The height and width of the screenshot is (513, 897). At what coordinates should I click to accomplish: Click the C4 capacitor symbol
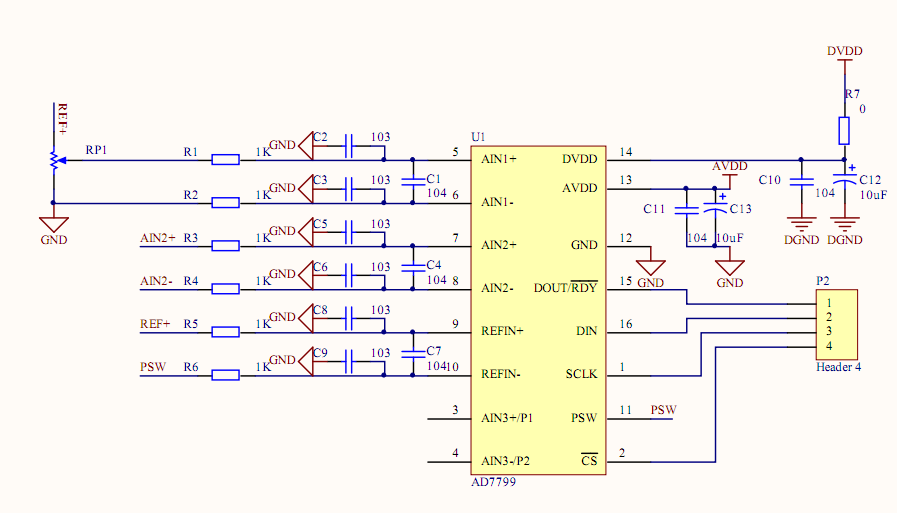(x=412, y=268)
